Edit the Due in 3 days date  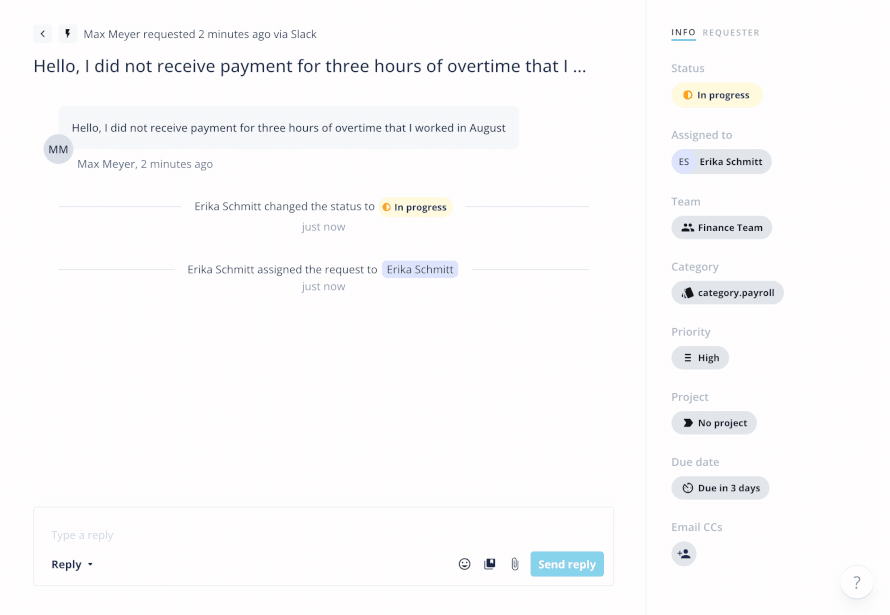(720, 488)
